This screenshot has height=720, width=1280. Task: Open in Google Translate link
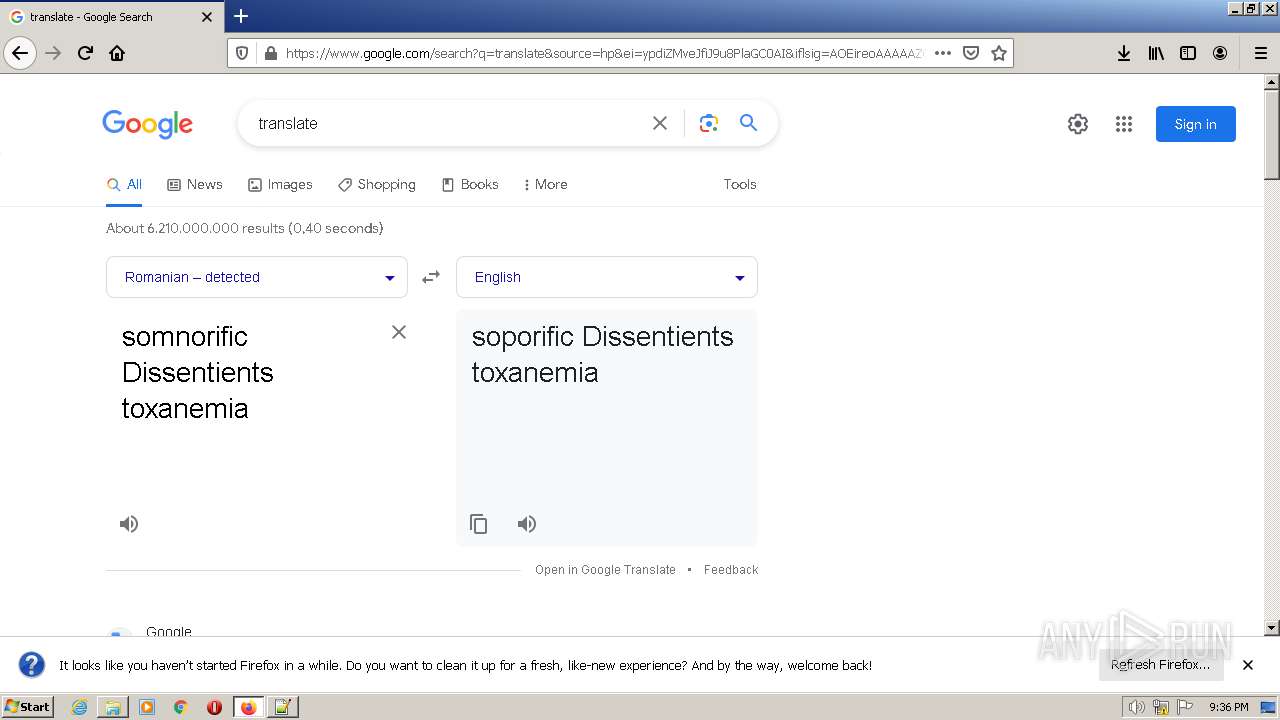605,570
